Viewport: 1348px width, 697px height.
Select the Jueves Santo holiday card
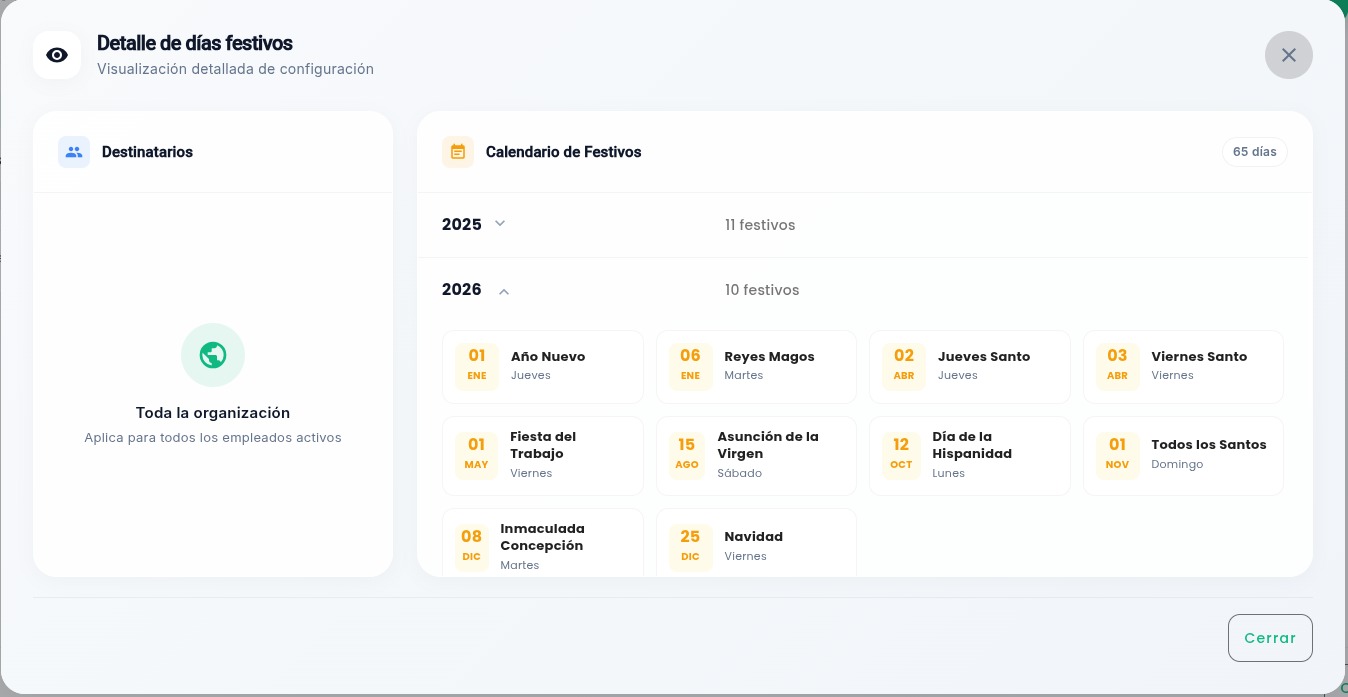(969, 366)
